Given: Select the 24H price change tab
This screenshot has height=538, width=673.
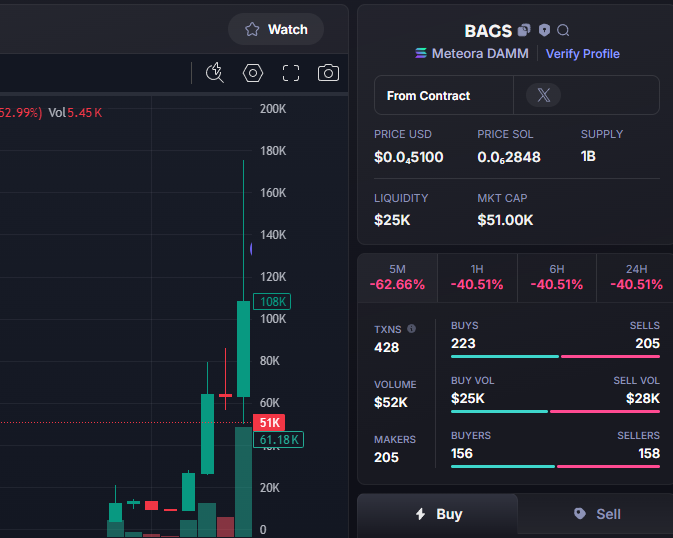Looking at the screenshot, I should pyautogui.click(x=636, y=278).
